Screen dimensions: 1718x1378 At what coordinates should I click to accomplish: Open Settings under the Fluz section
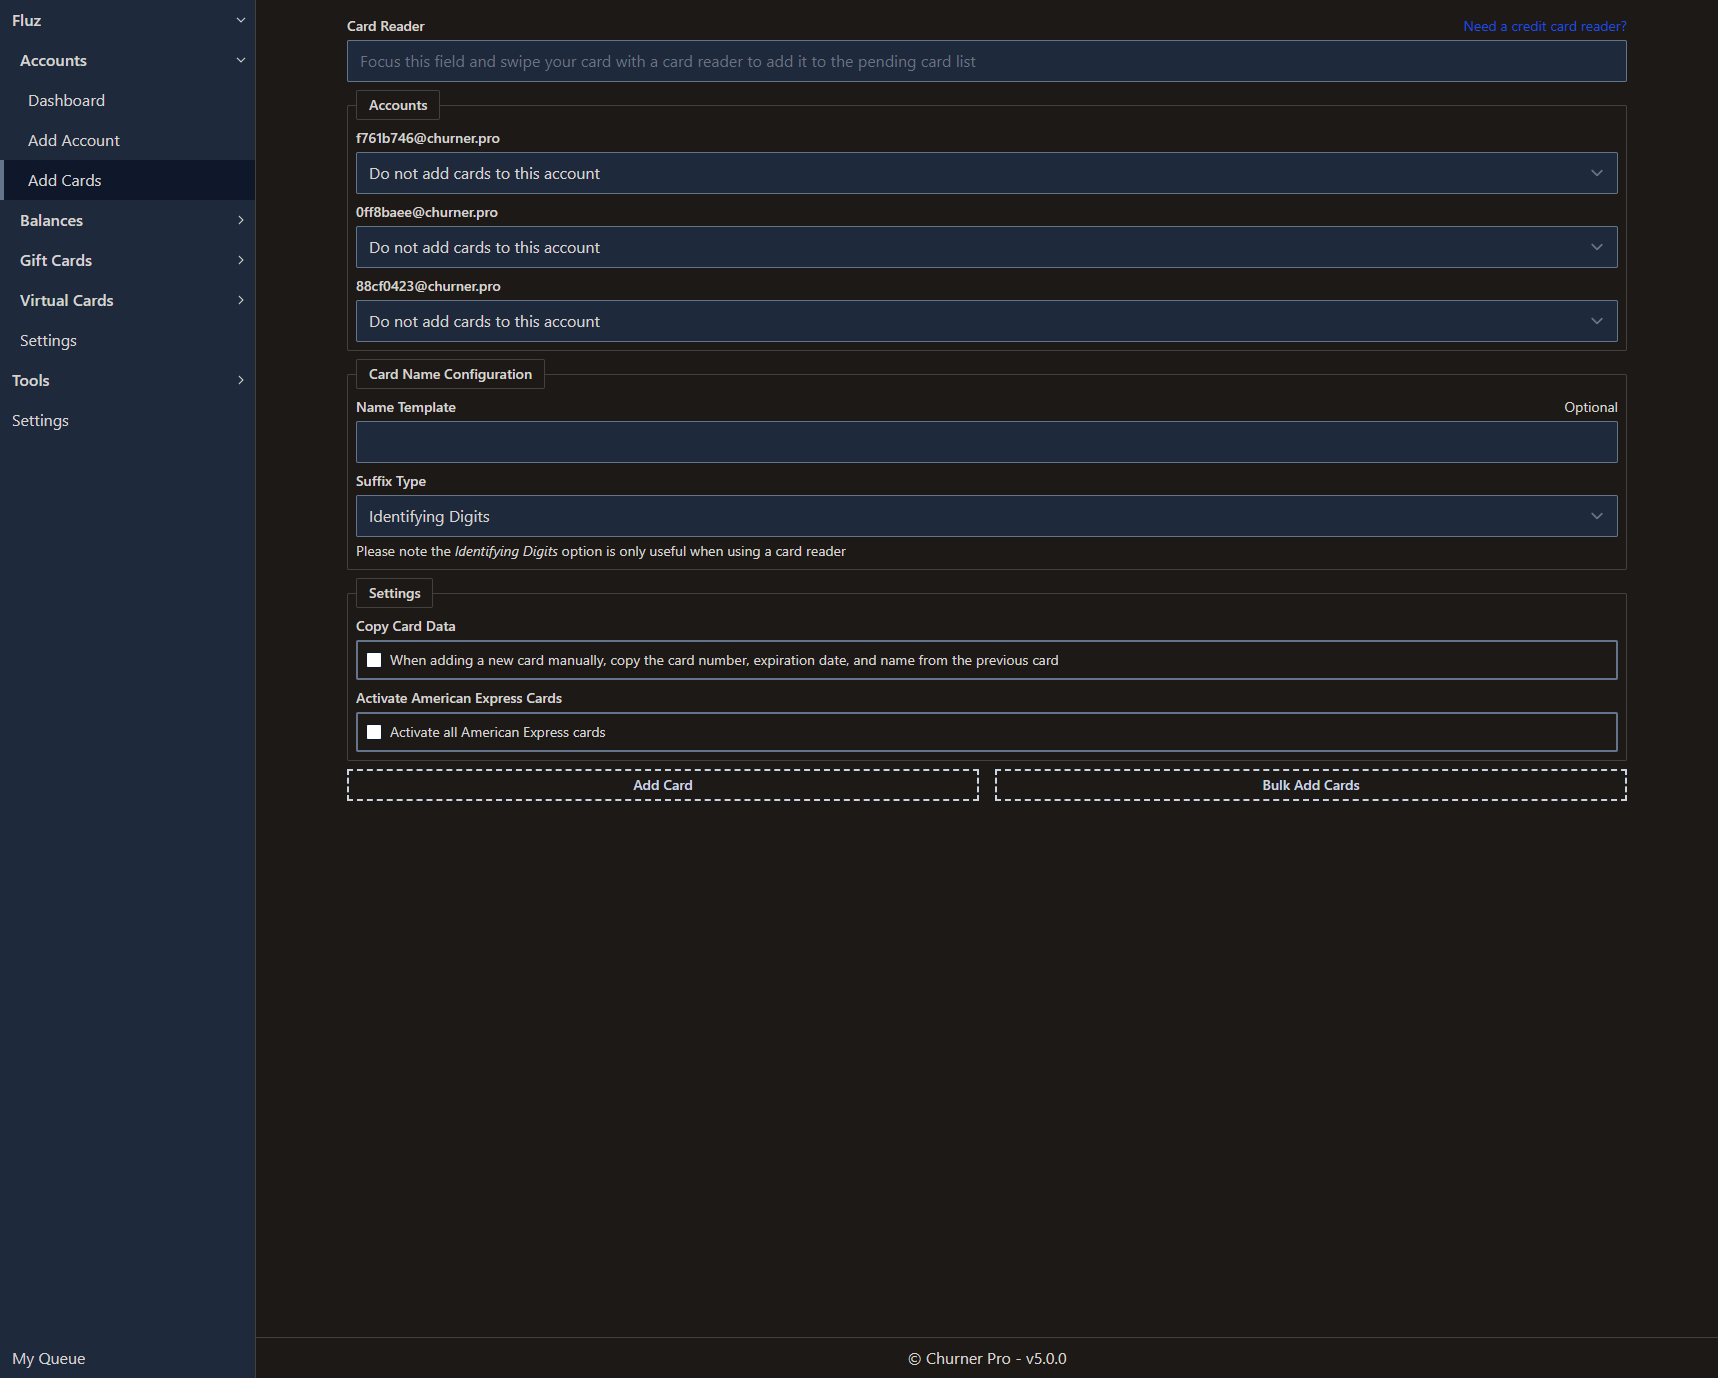tap(48, 340)
